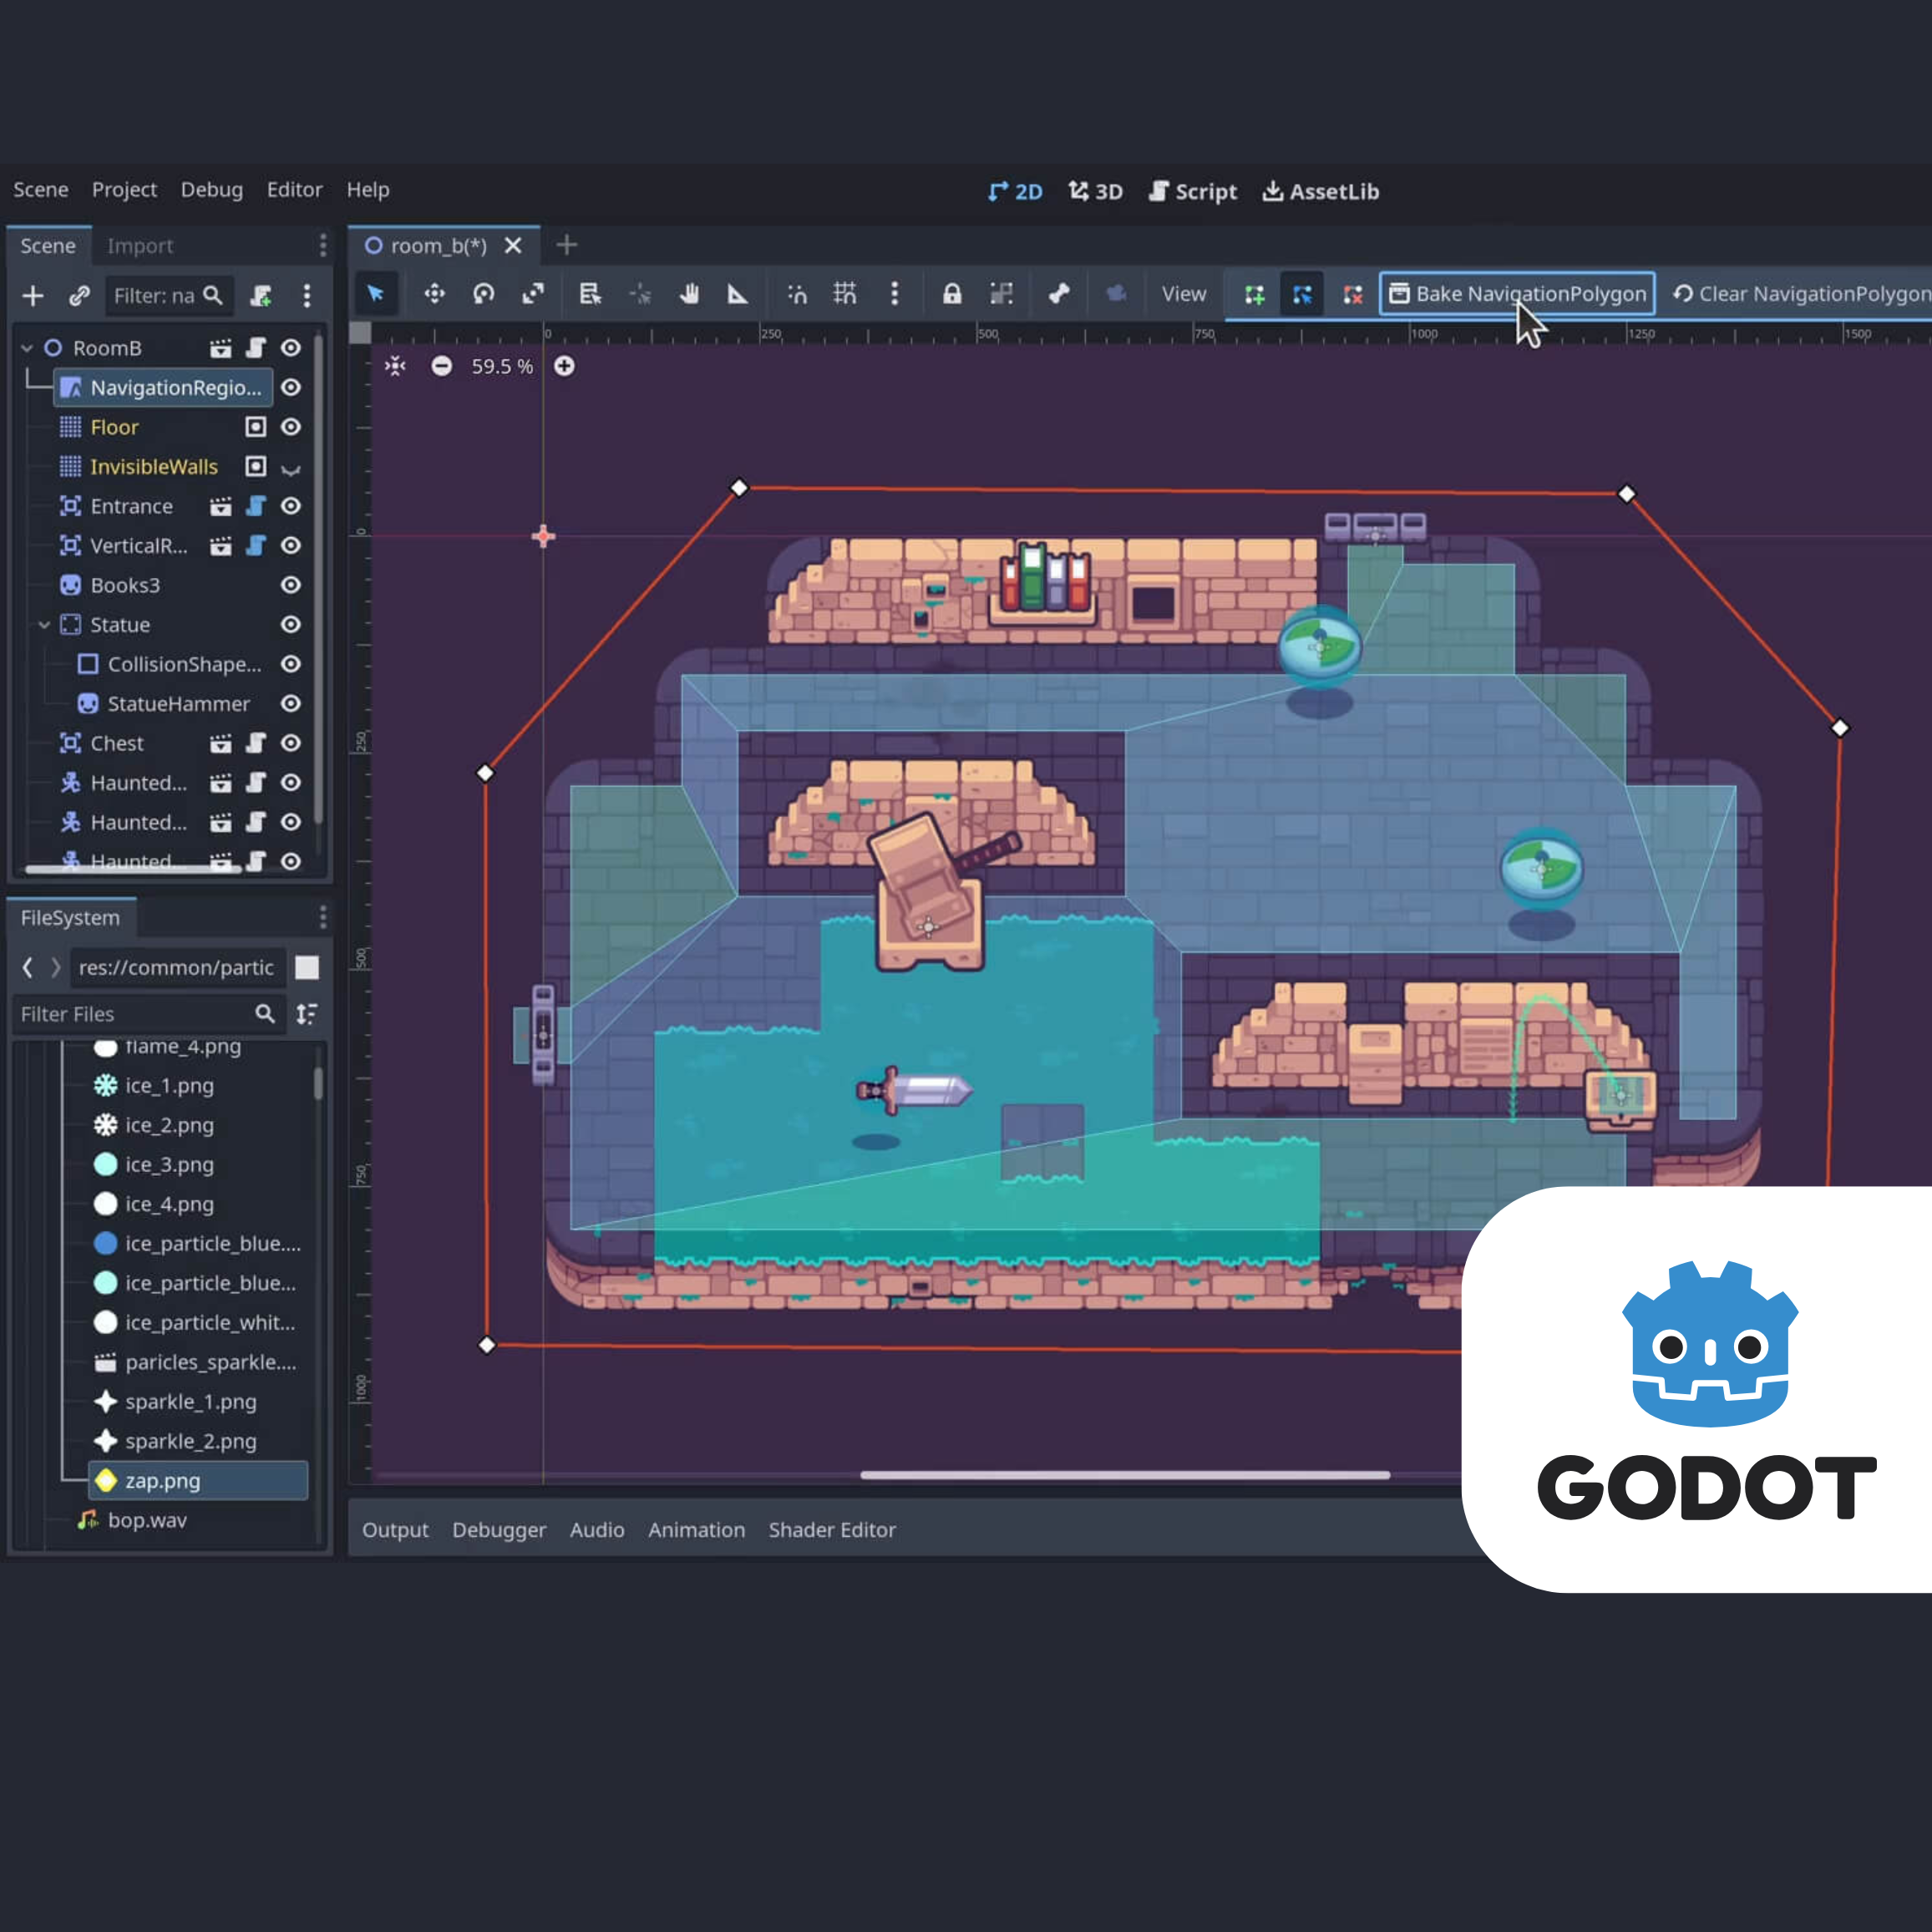This screenshot has width=1932, height=1932.
Task: Switch to the Script workspace
Action: 1193,191
